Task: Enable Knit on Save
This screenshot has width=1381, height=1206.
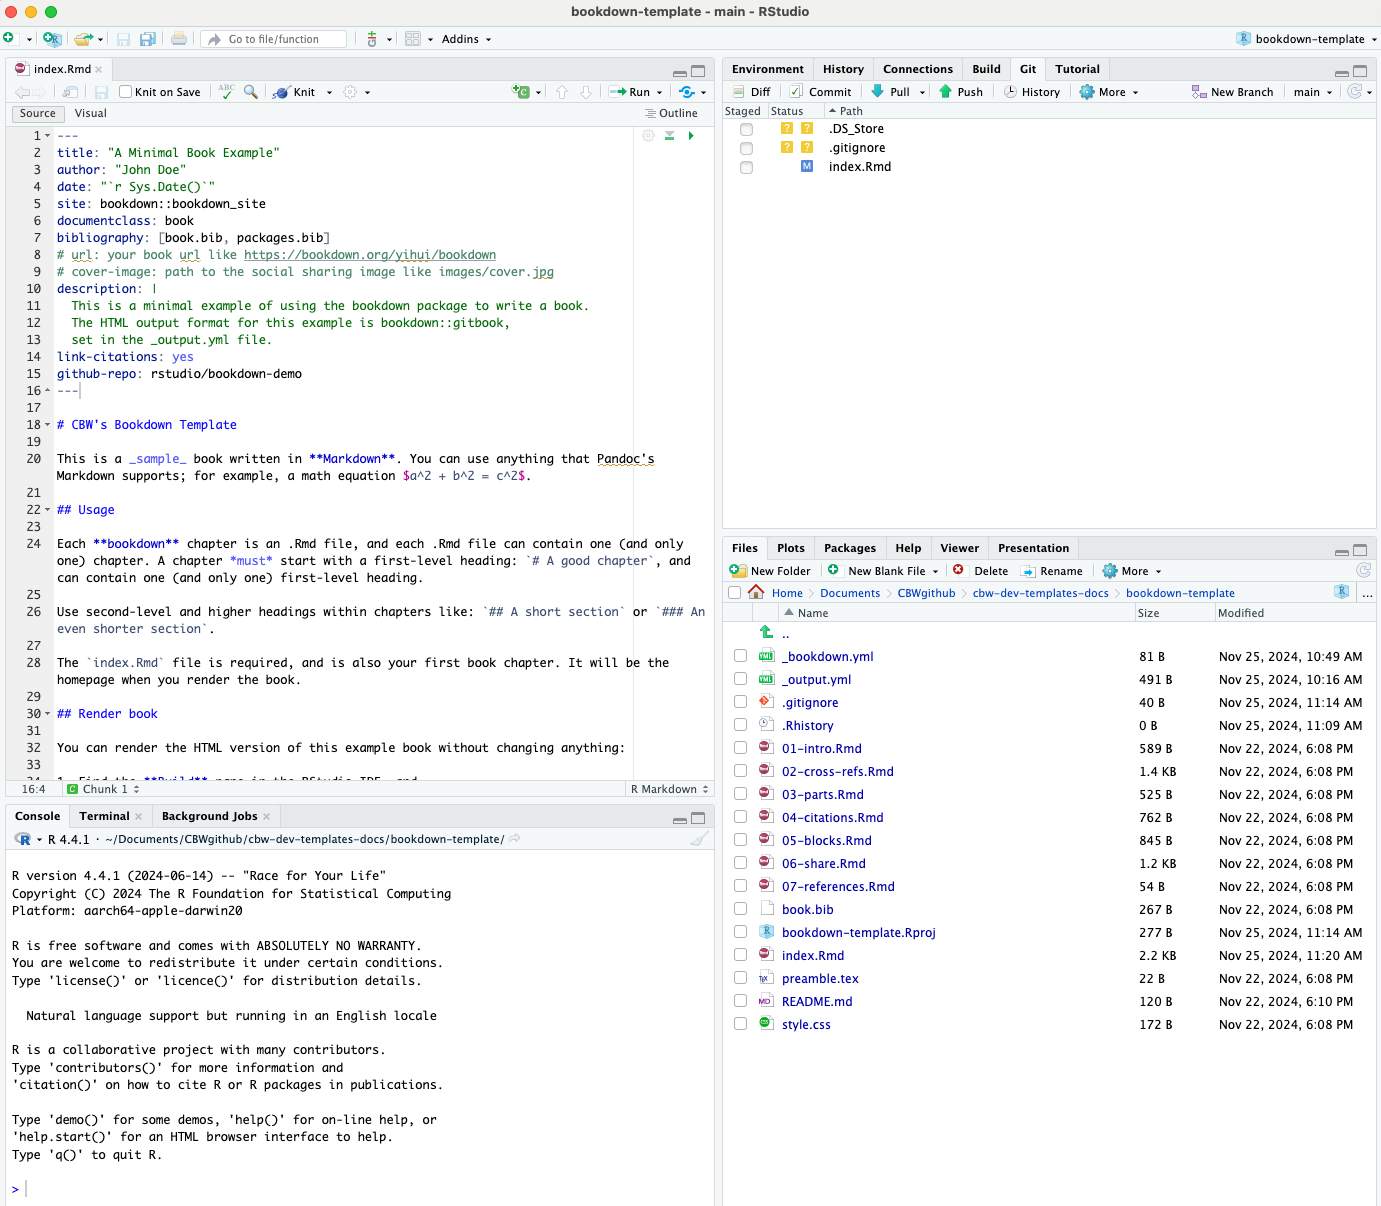Action: point(124,91)
